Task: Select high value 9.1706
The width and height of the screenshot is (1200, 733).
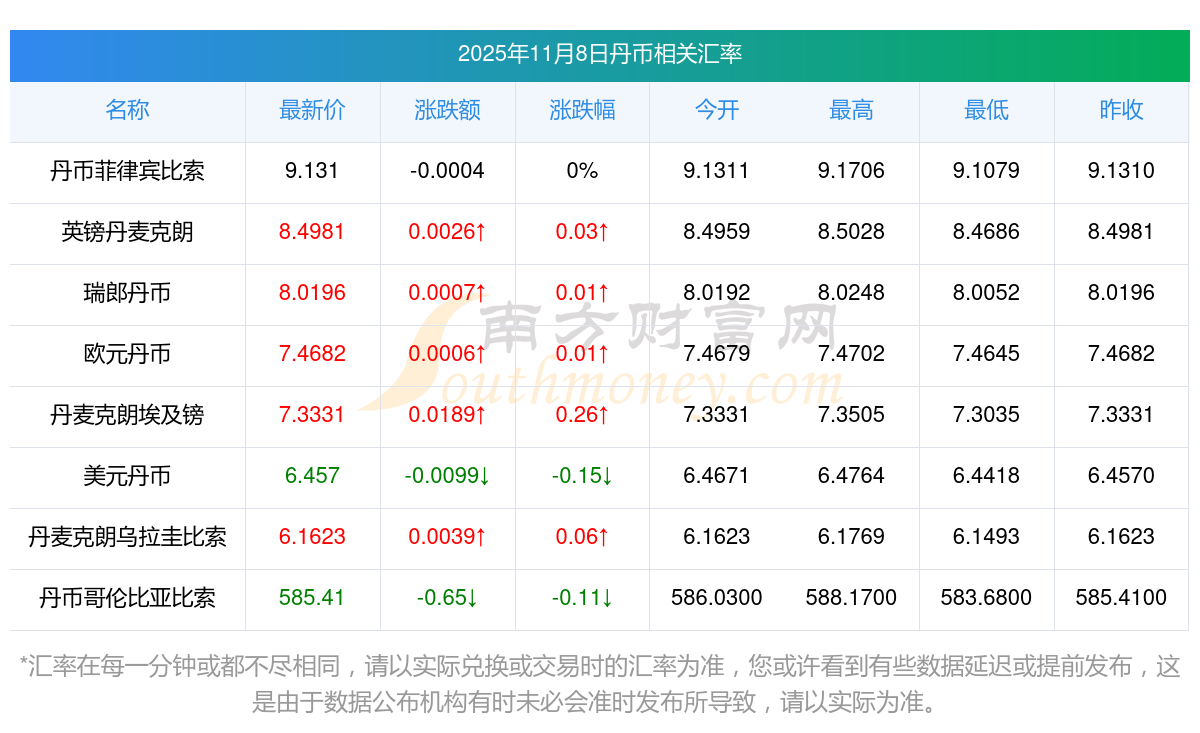Action: click(851, 171)
